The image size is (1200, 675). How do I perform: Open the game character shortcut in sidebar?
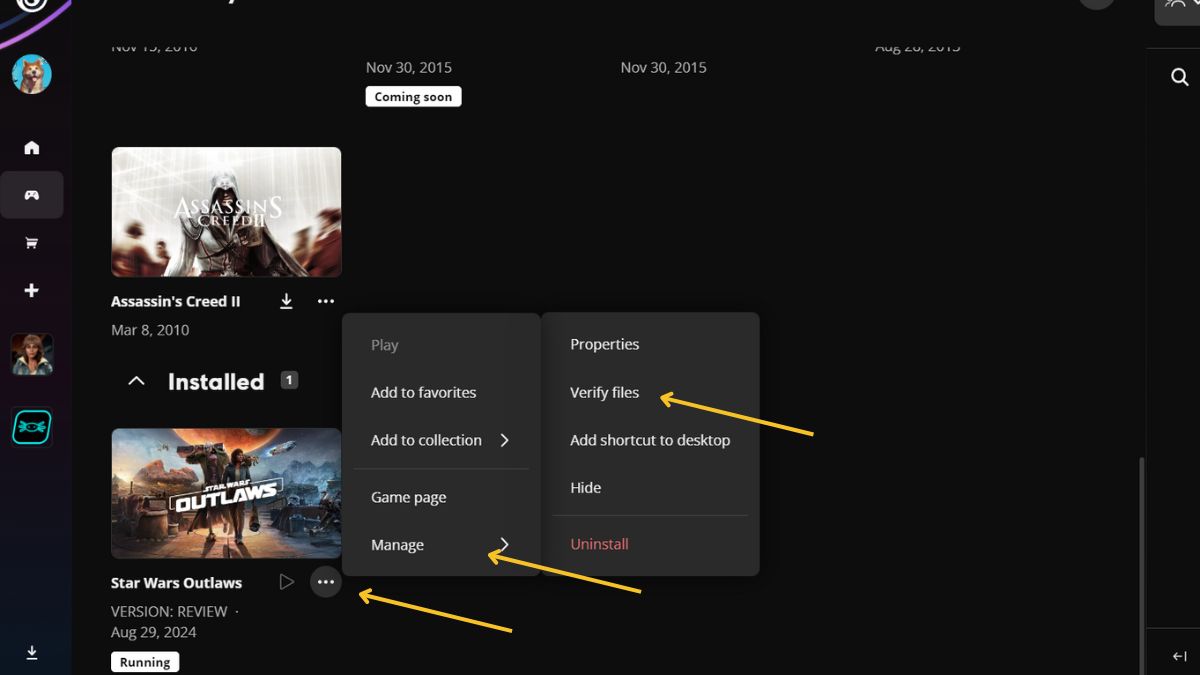[32, 354]
